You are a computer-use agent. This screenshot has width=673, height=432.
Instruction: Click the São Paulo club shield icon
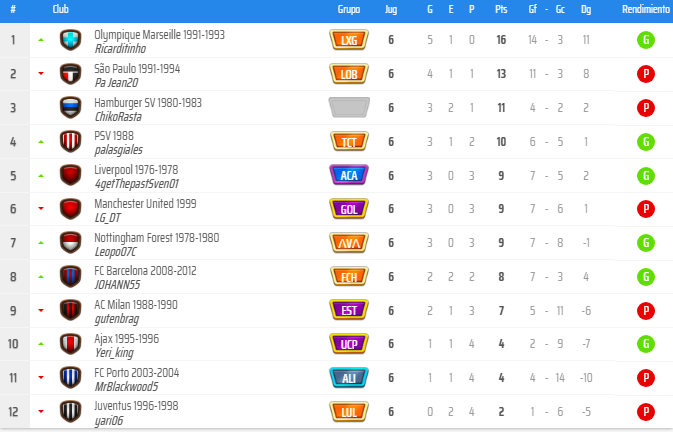tap(70, 74)
